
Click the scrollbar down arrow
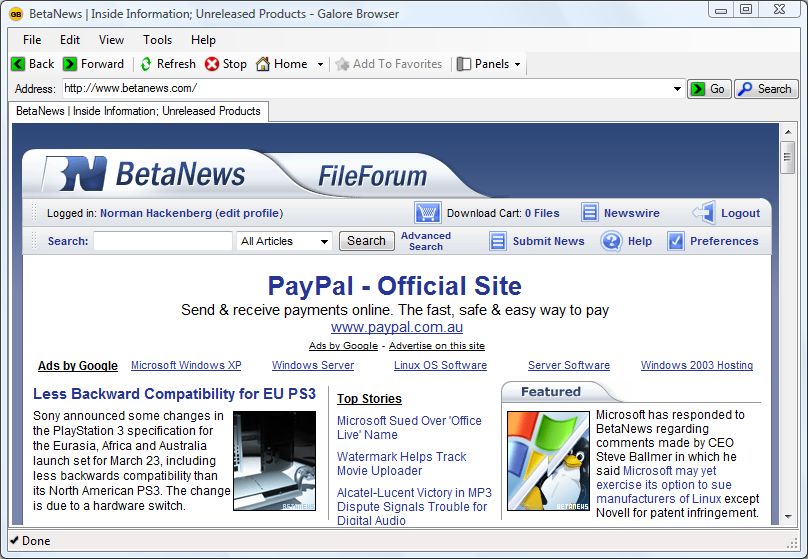point(787,516)
